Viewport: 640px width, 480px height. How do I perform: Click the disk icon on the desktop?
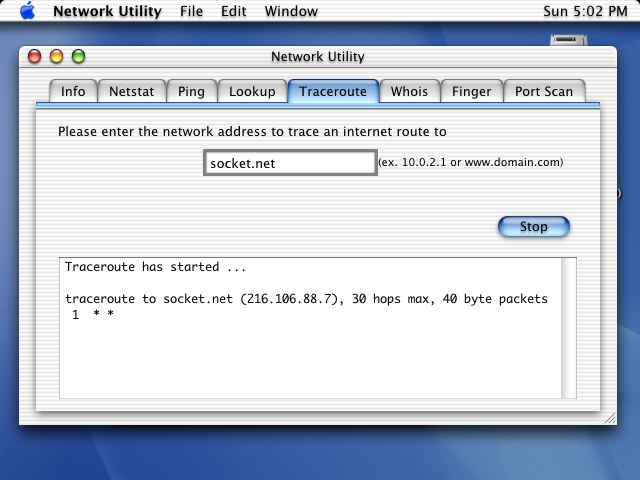coord(569,40)
